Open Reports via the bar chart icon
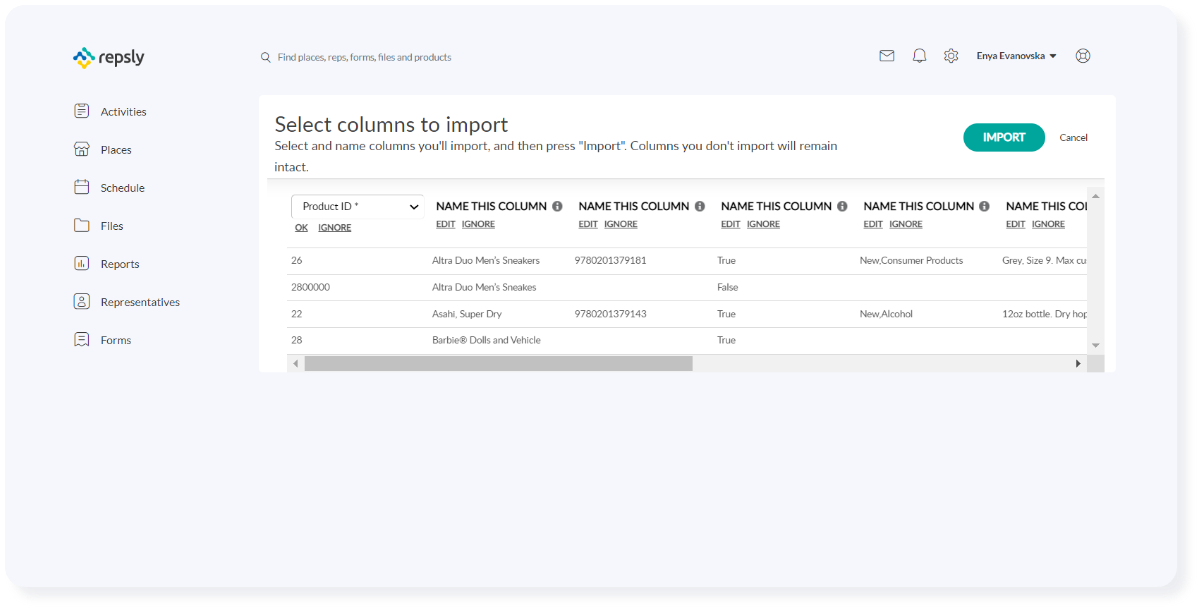The image size is (1202, 612). click(x=81, y=263)
